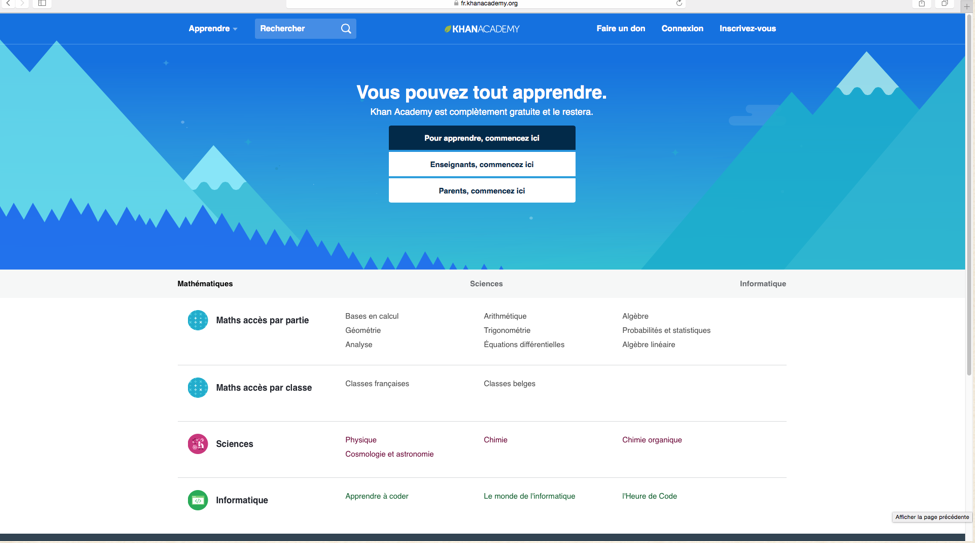Click the browser Share icon
The image size is (975, 543).
pyautogui.click(x=922, y=4)
